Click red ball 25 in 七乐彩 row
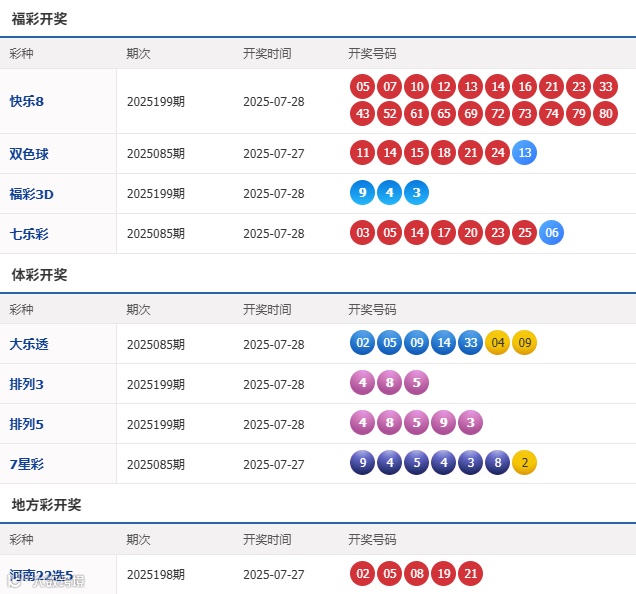 [x=524, y=232]
